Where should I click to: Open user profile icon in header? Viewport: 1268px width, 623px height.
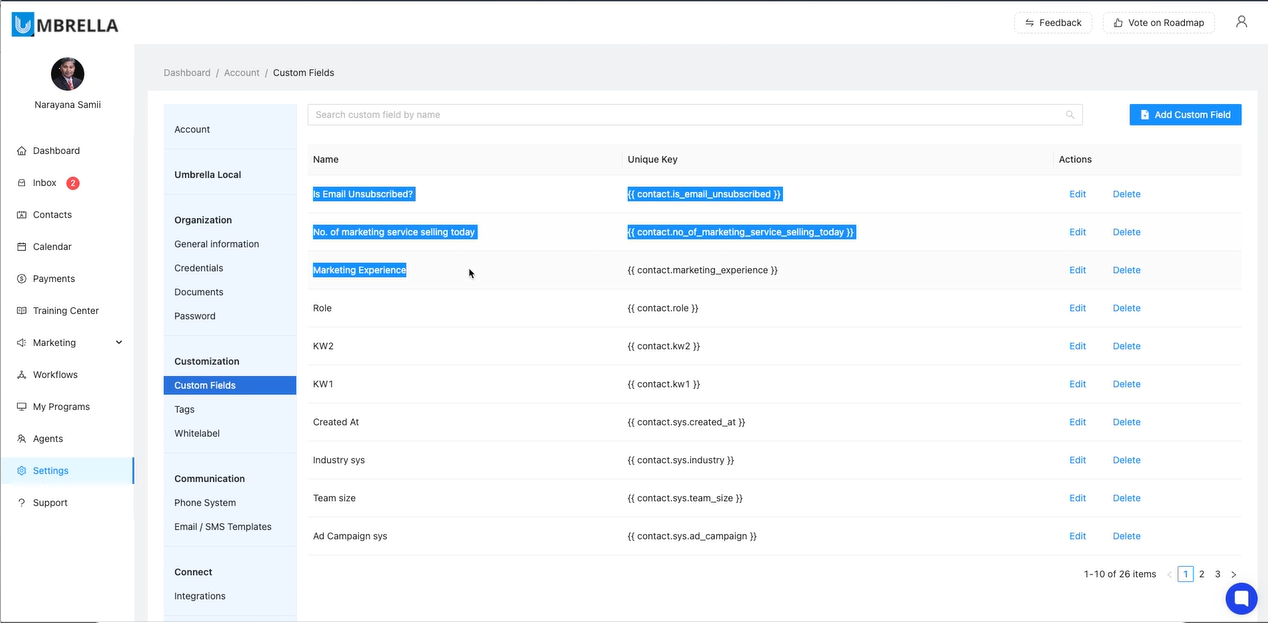click(1241, 21)
